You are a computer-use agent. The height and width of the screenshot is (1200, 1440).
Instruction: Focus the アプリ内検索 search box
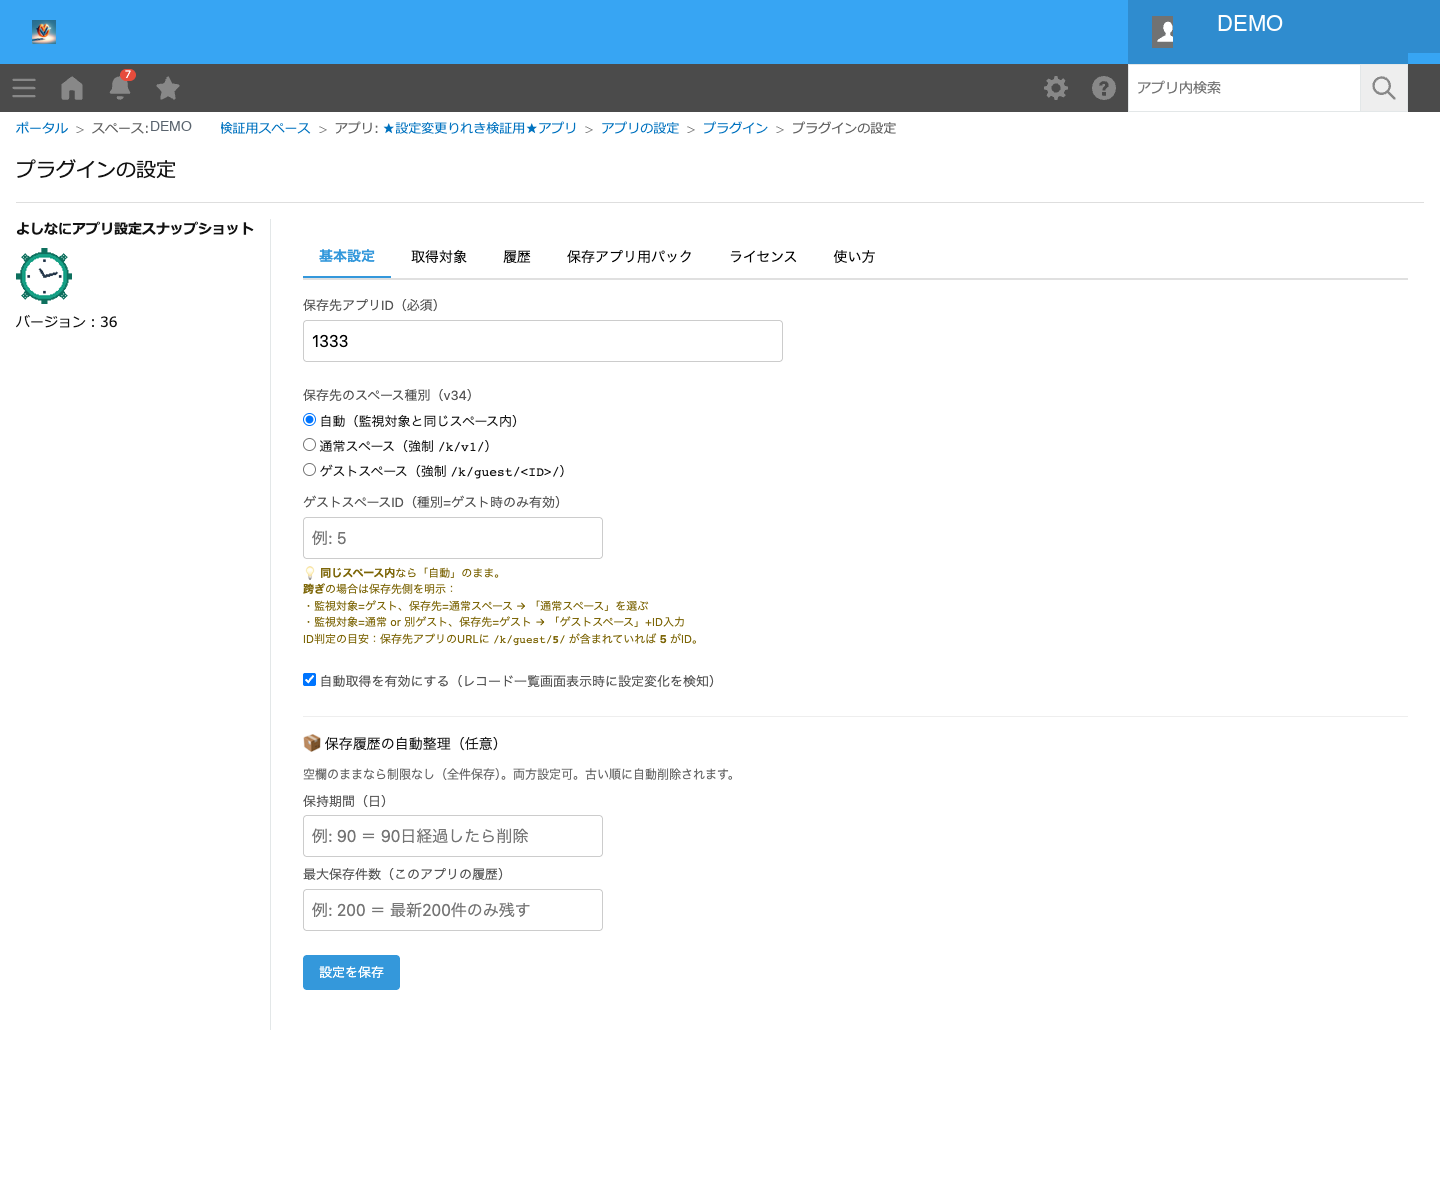(1244, 88)
